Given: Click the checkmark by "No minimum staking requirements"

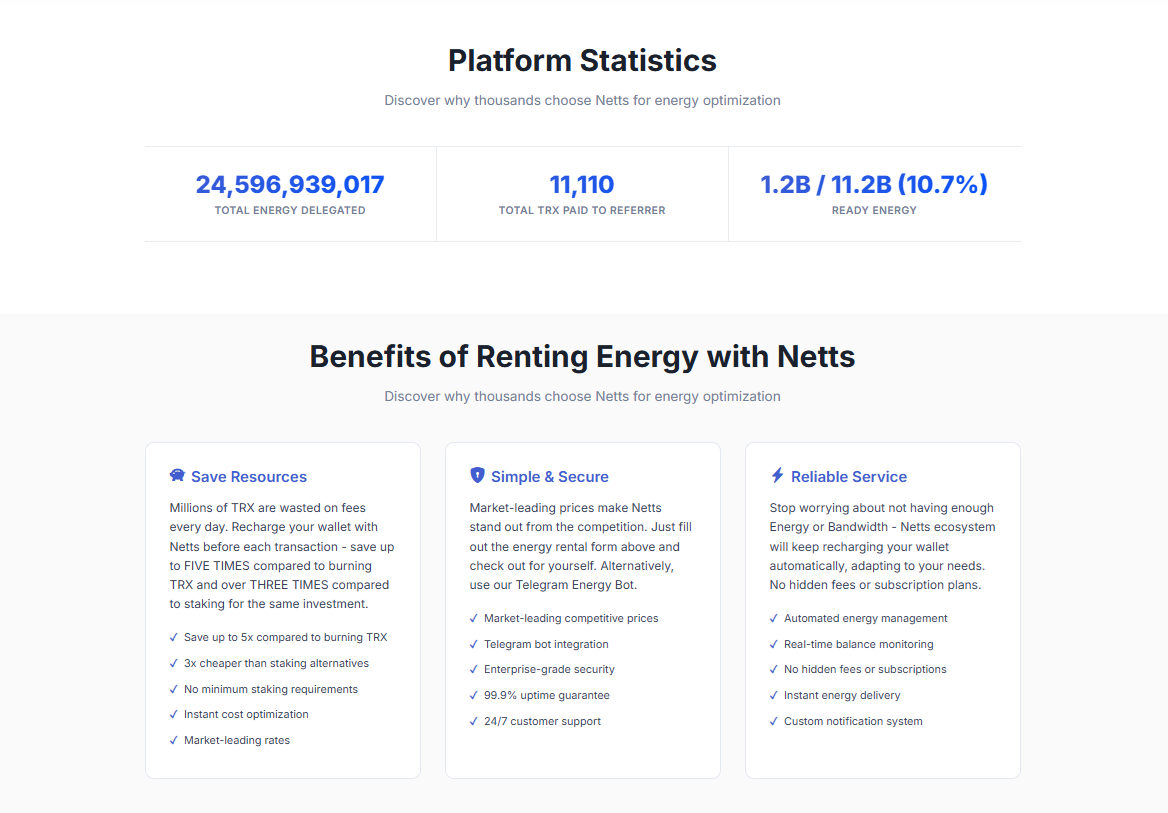Looking at the screenshot, I should point(173,689).
